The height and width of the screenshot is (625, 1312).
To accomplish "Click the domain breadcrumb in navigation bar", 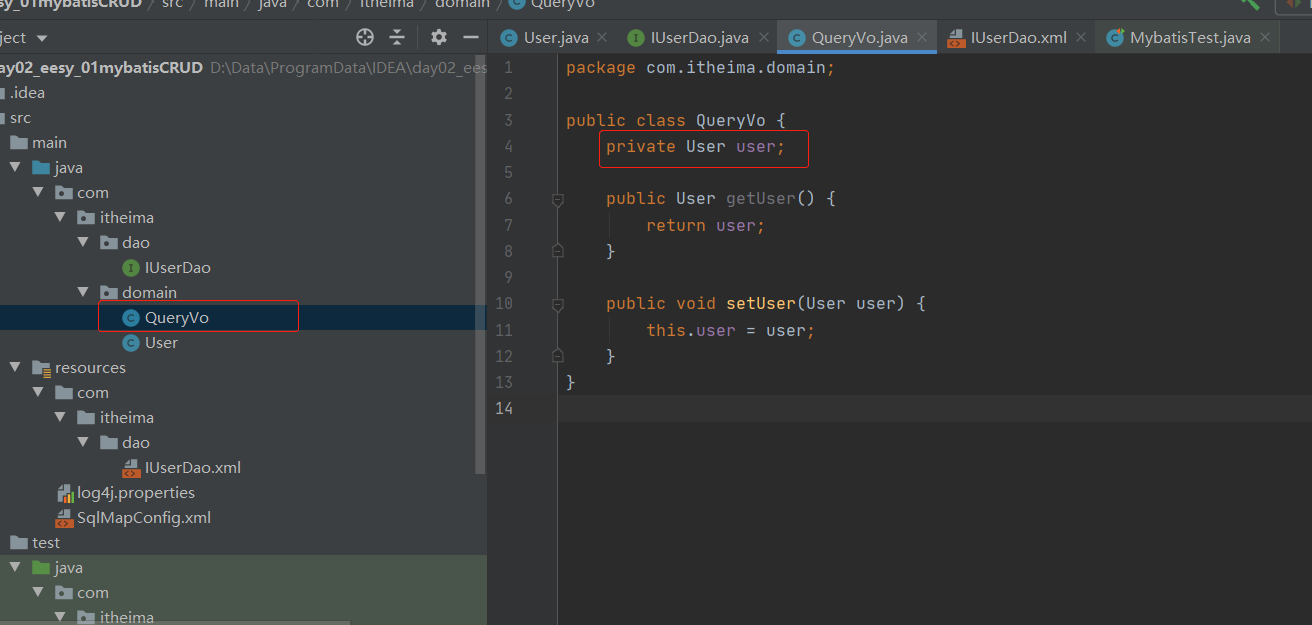I will tap(462, 4).
